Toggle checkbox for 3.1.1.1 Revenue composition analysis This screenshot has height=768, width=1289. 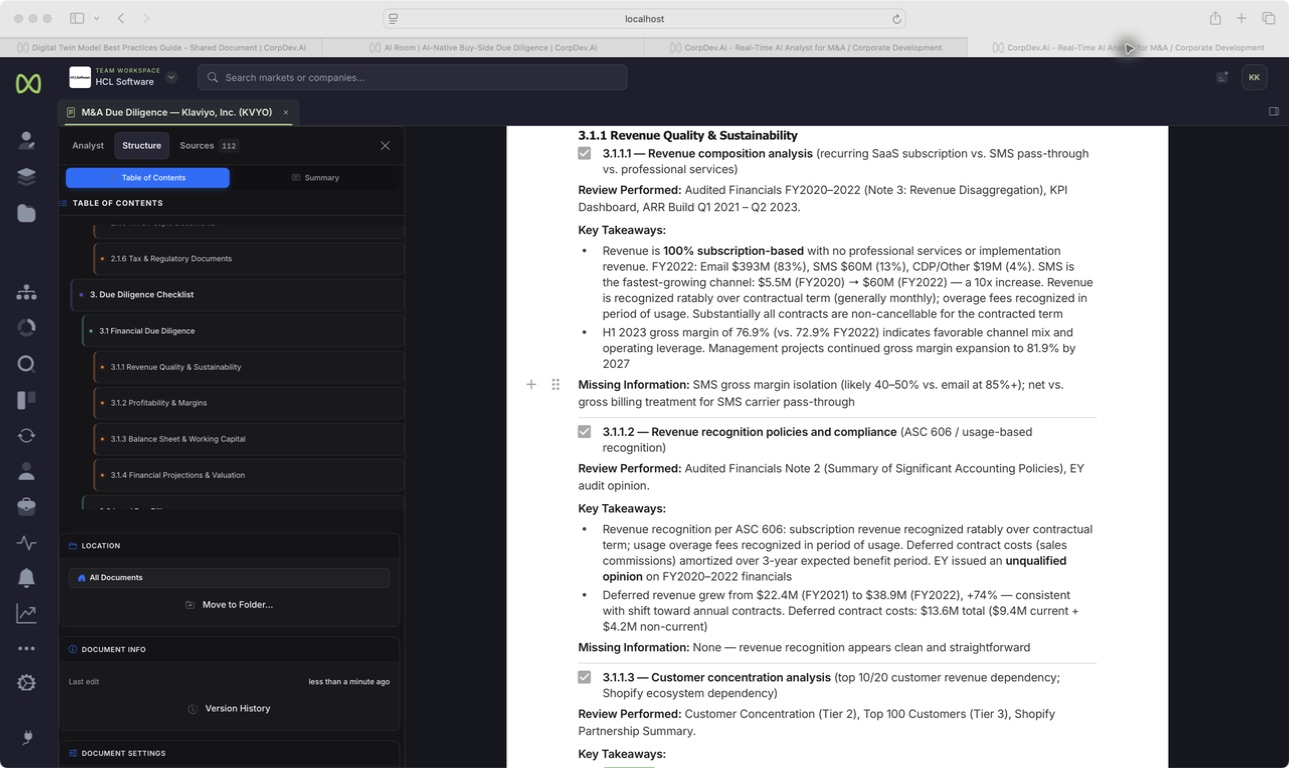click(584, 153)
